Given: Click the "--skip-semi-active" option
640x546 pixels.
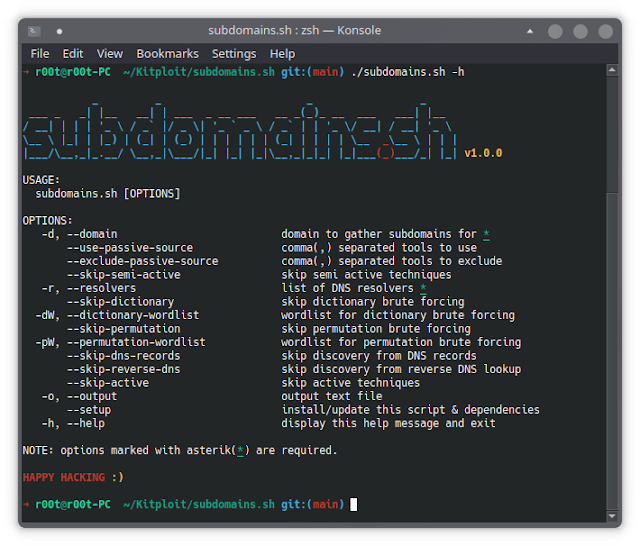Looking at the screenshot, I should click(124, 275).
